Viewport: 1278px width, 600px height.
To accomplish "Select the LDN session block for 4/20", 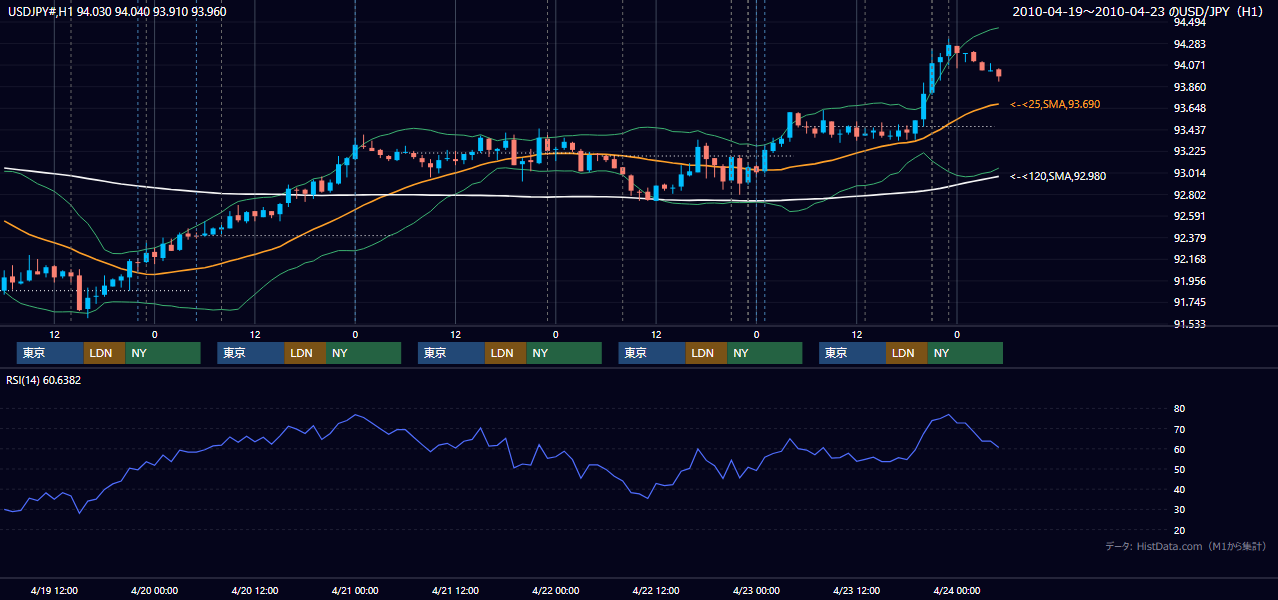I will 305,353.
